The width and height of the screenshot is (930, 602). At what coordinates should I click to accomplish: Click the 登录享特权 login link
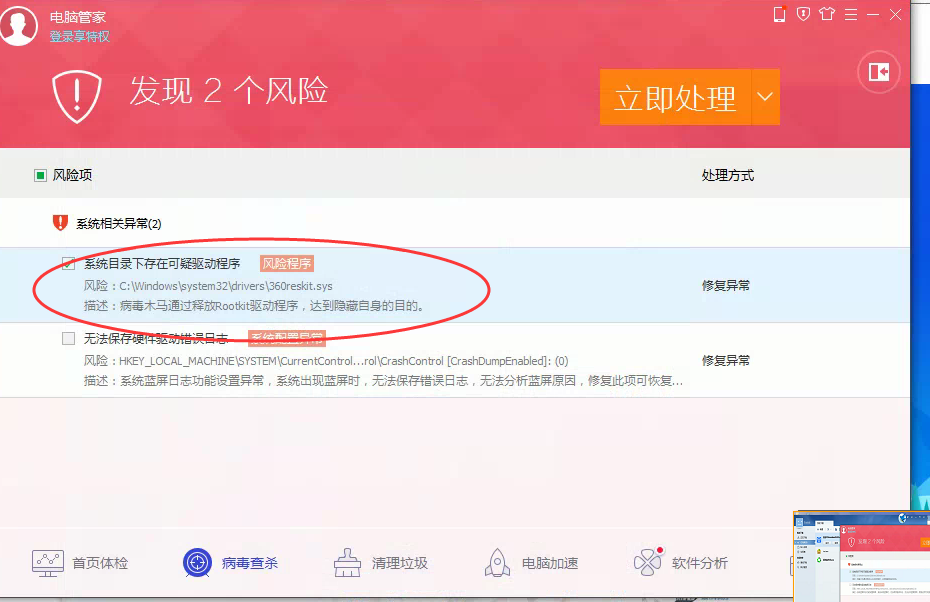pyautogui.click(x=80, y=37)
